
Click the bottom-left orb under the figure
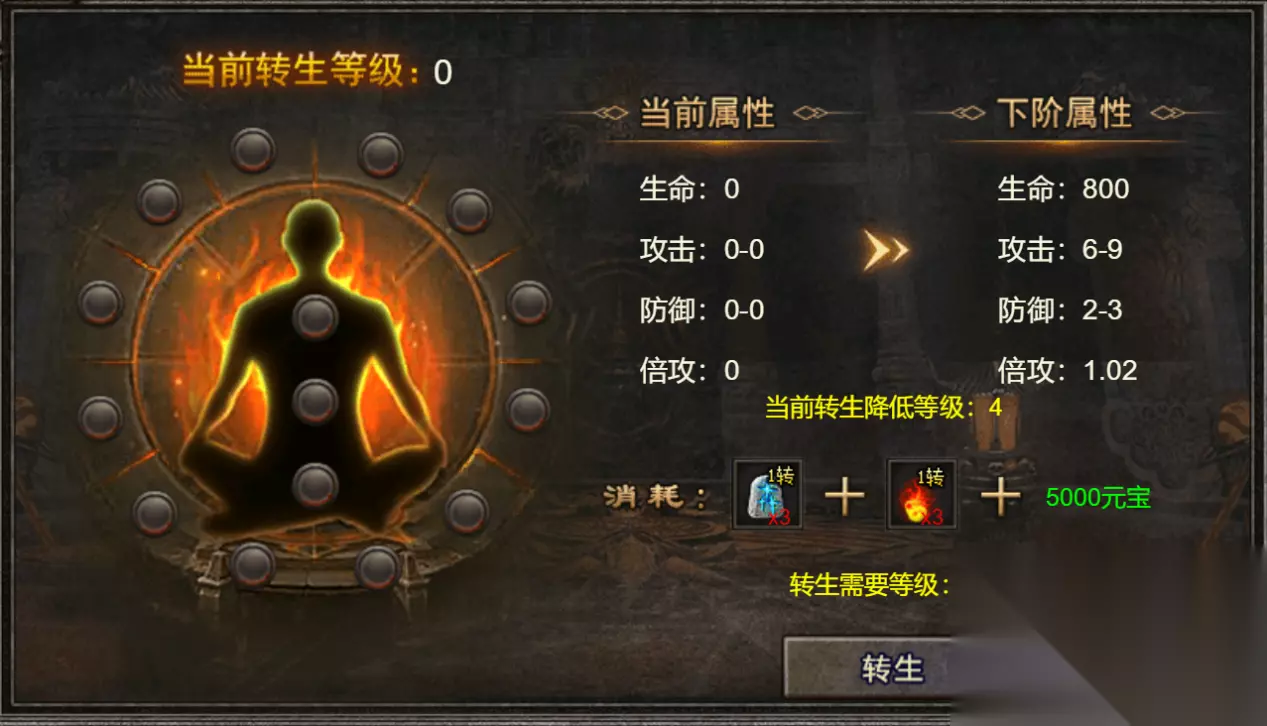[x=252, y=565]
